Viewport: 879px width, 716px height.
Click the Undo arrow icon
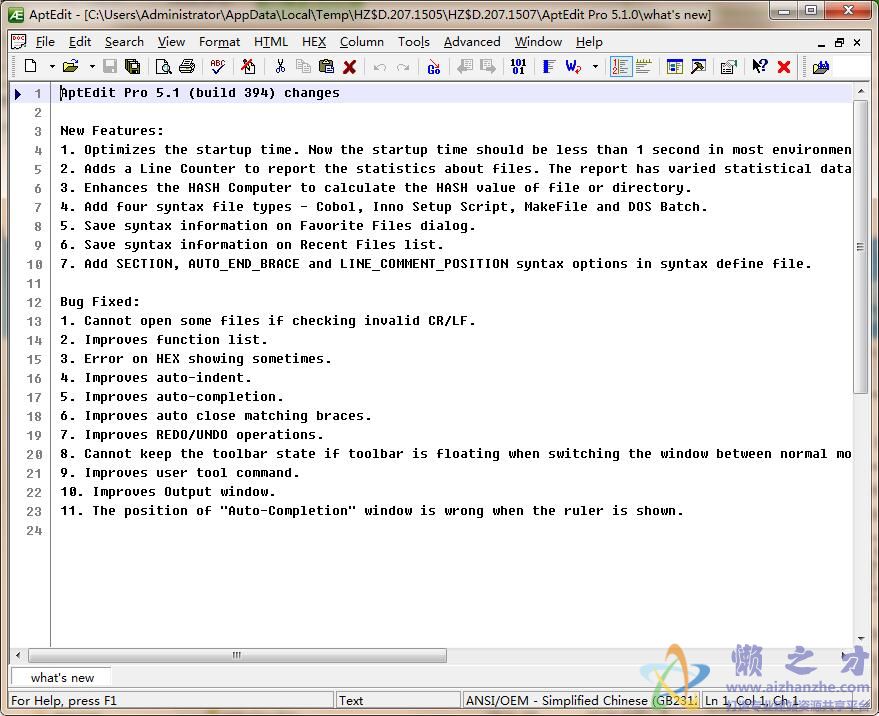point(380,67)
